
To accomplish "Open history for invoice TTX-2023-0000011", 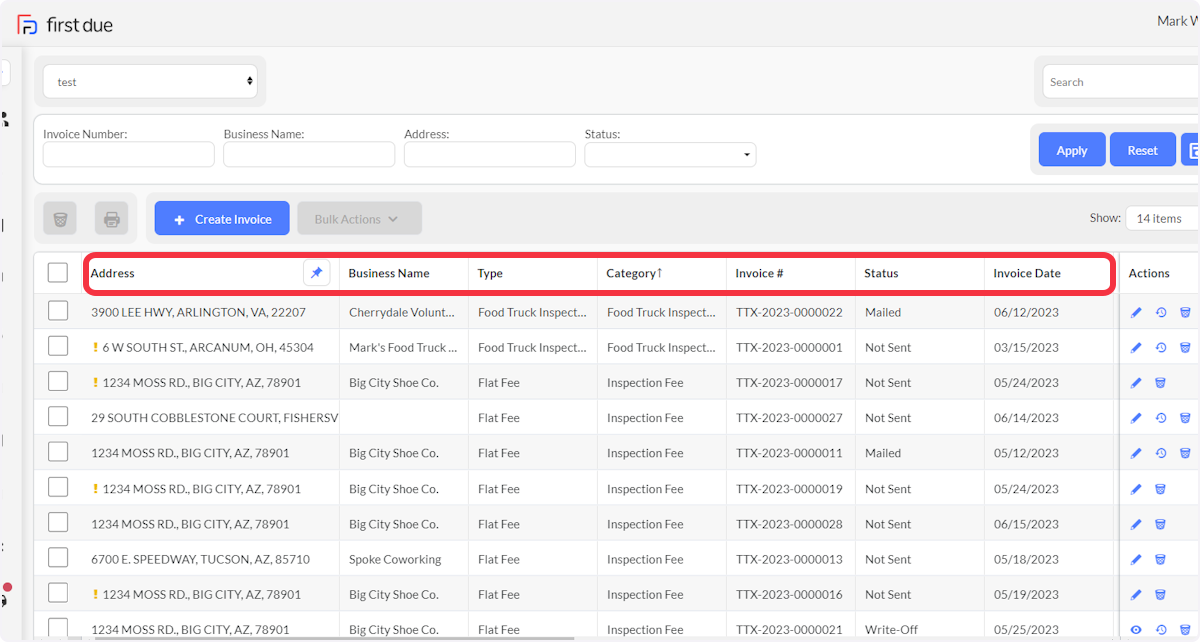I will click(1161, 453).
